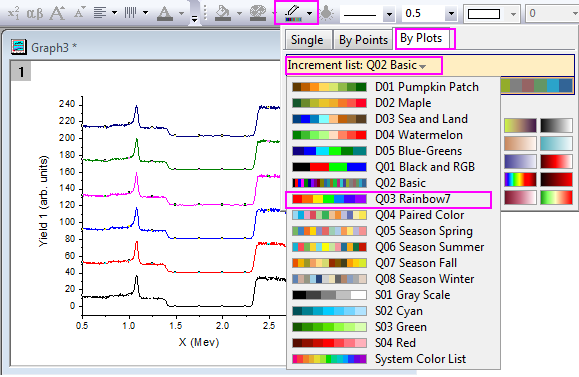Select D02 Maple palette

point(393,103)
